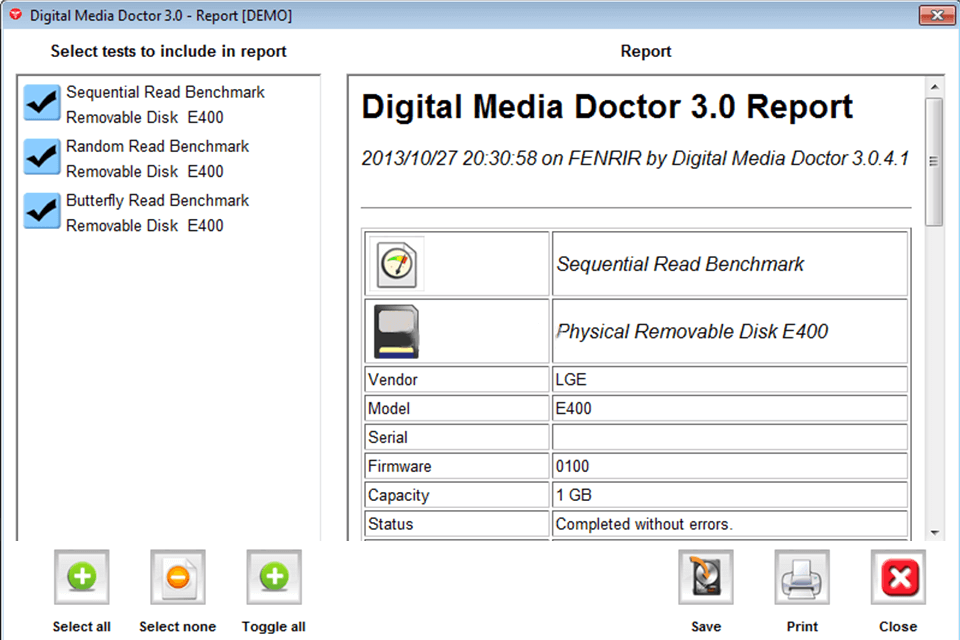The height and width of the screenshot is (640, 960).
Task: Click the Toggle all green plus icon
Action: click(274, 577)
